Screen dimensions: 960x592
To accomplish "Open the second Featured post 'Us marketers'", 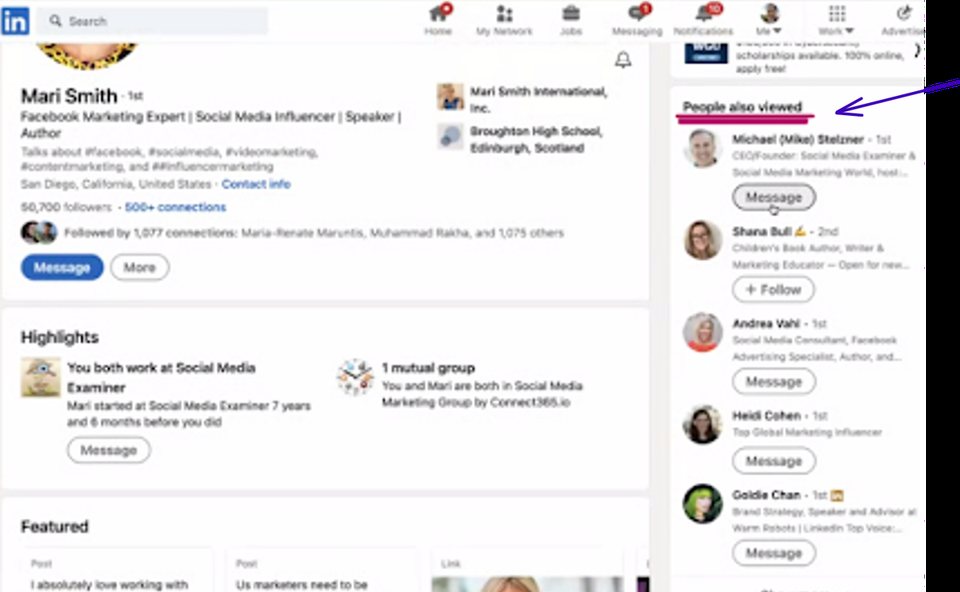I will click(x=321, y=571).
